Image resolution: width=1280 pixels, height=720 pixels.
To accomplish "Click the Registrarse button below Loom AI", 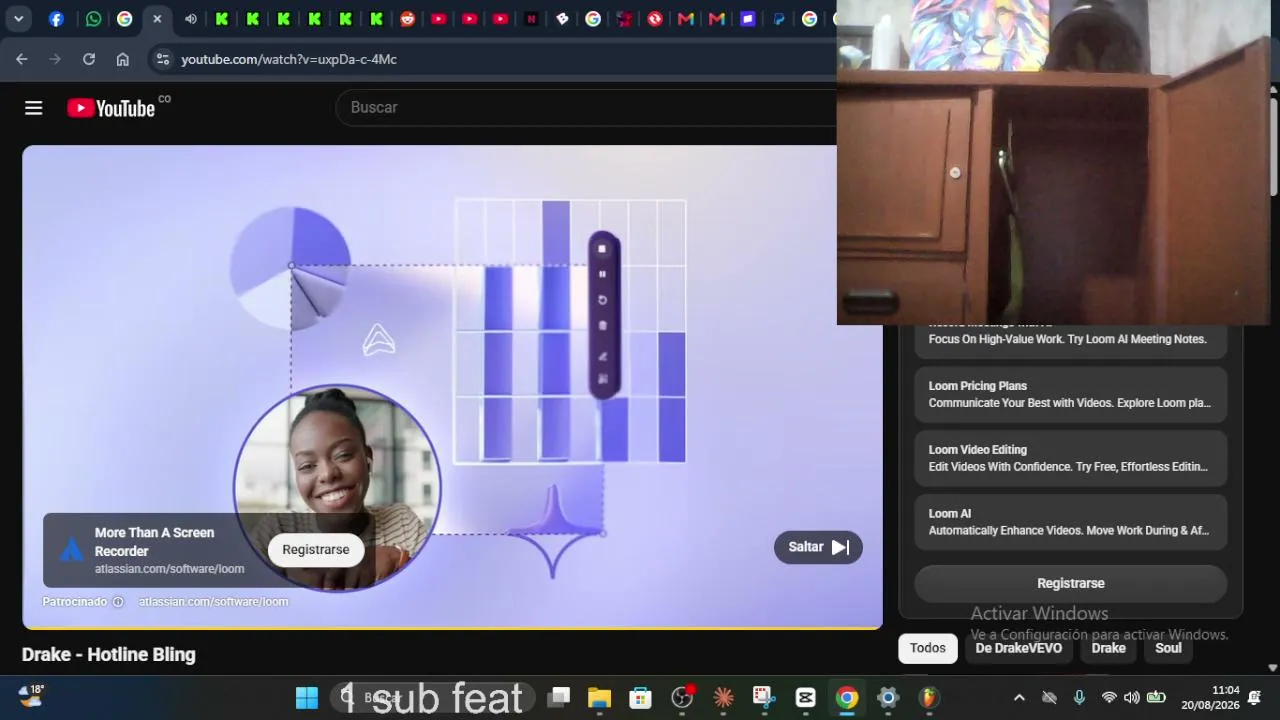I will (x=1070, y=583).
